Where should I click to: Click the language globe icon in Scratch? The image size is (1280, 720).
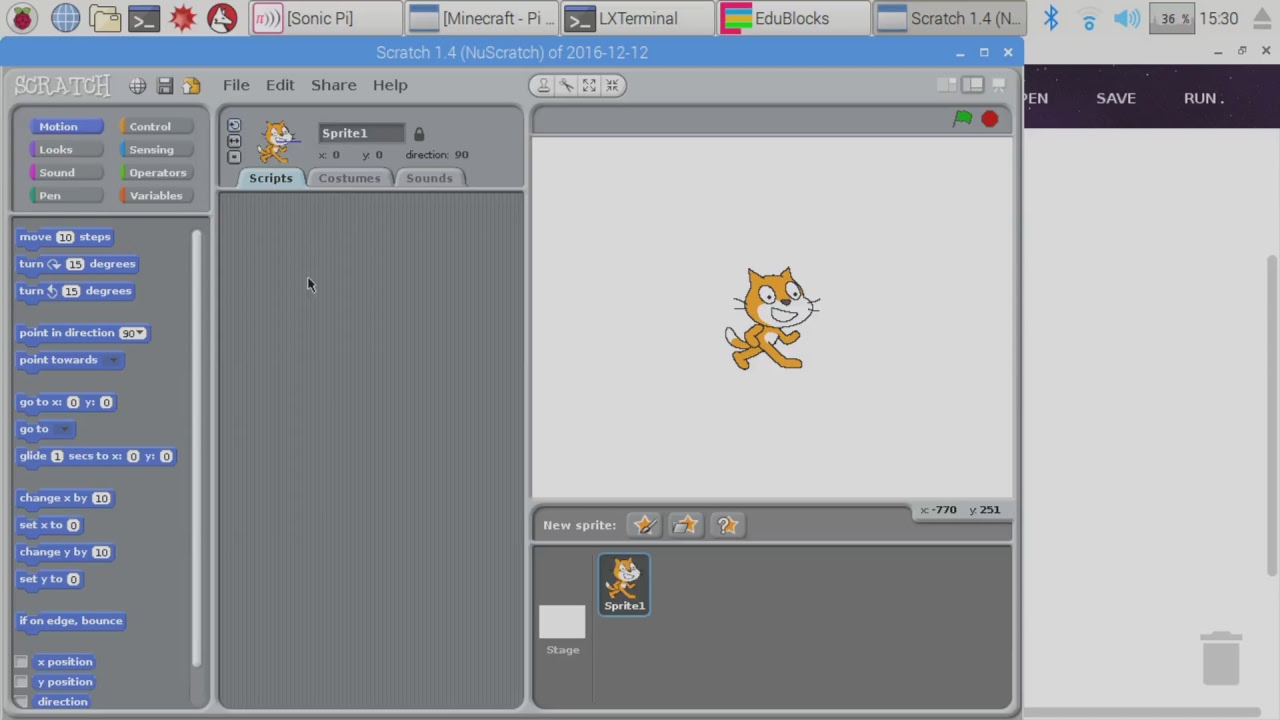coord(138,86)
